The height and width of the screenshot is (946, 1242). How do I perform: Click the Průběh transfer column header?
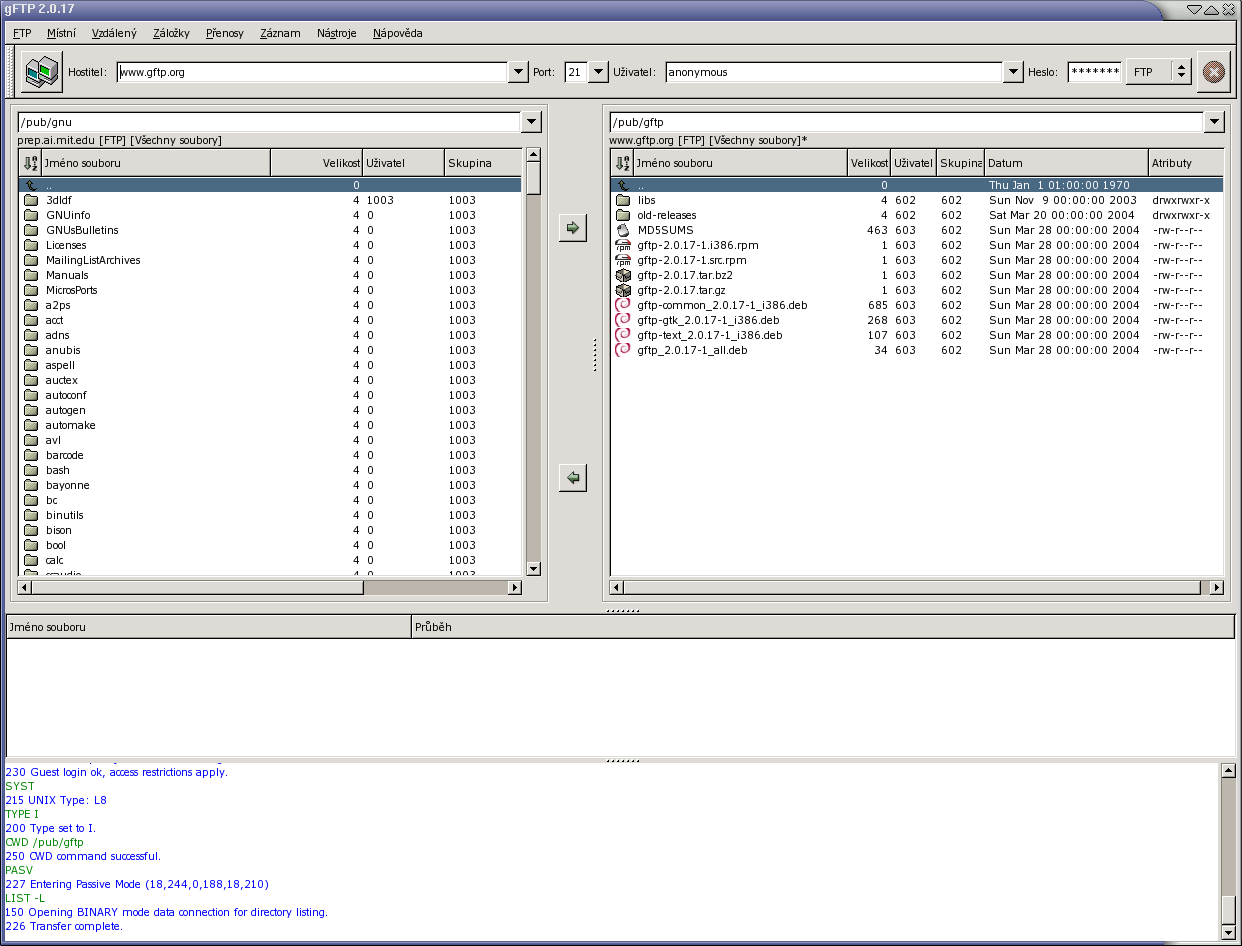pyautogui.click(x=823, y=627)
